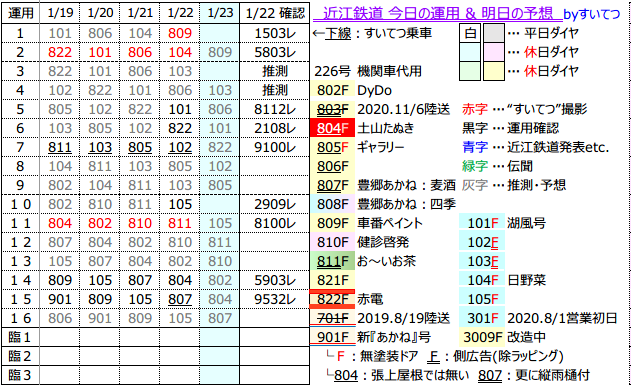Image resolution: width=631 pixels, height=385 pixels.
Task: Select the 3009F 改造中 entry
Action: pos(502,337)
